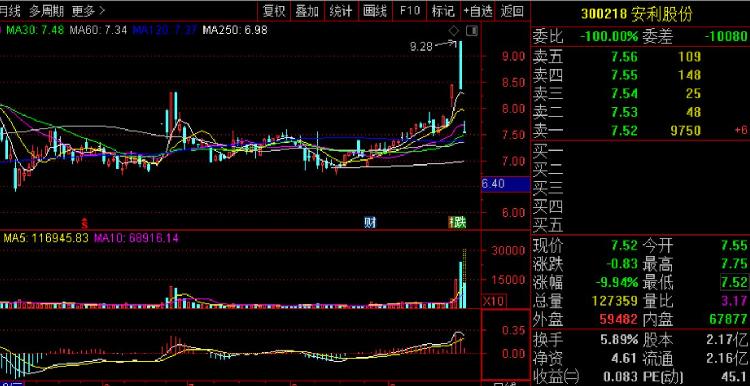The image size is (750, 386).
Task: Click the 涨幅 -9.94% change percent
Action: click(617, 283)
